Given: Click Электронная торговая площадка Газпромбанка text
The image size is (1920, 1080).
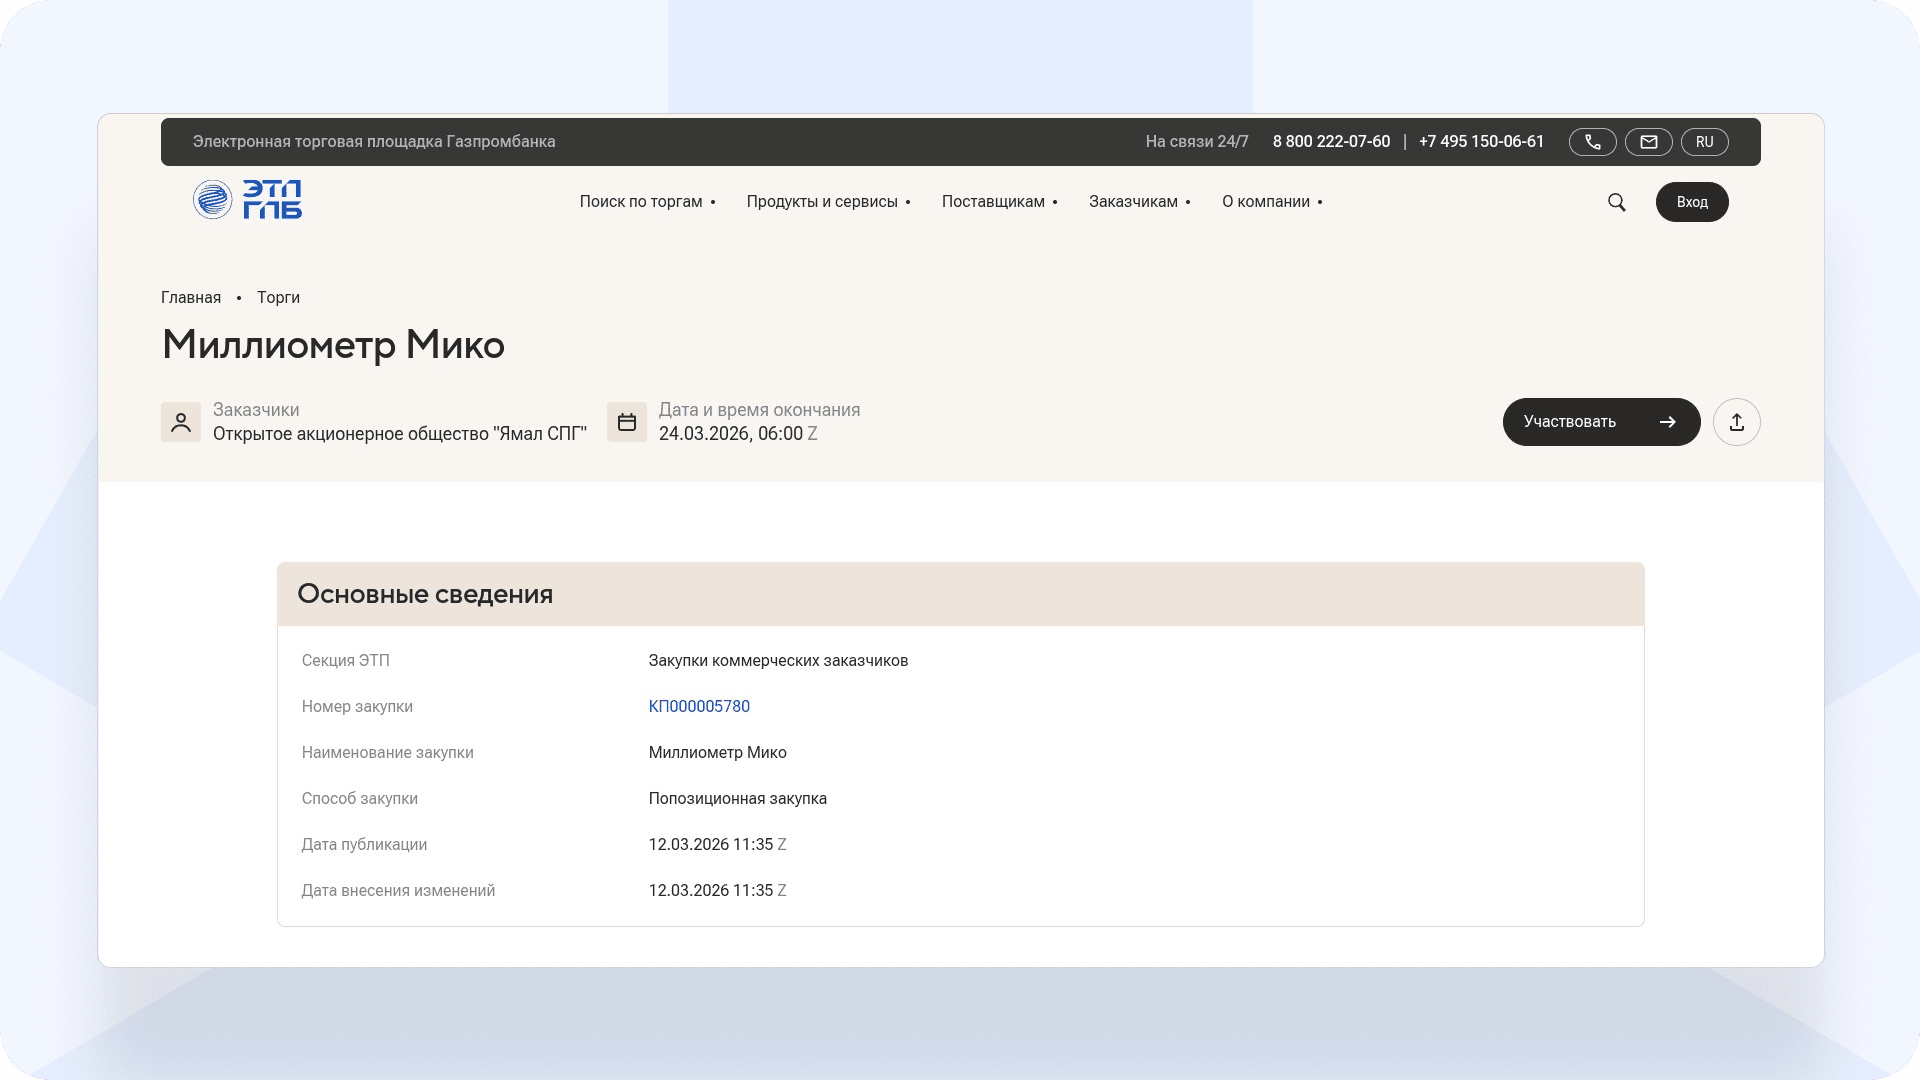Looking at the screenshot, I should (x=374, y=142).
